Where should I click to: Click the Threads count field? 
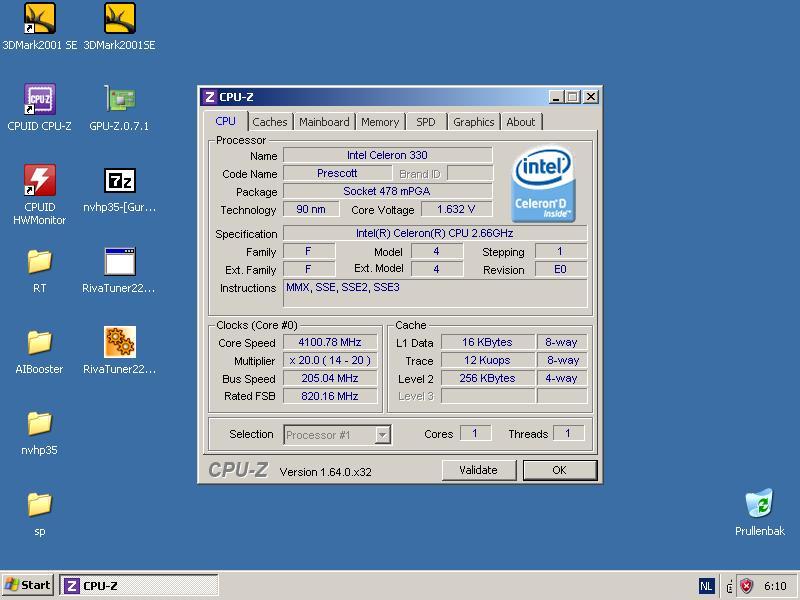(568, 434)
